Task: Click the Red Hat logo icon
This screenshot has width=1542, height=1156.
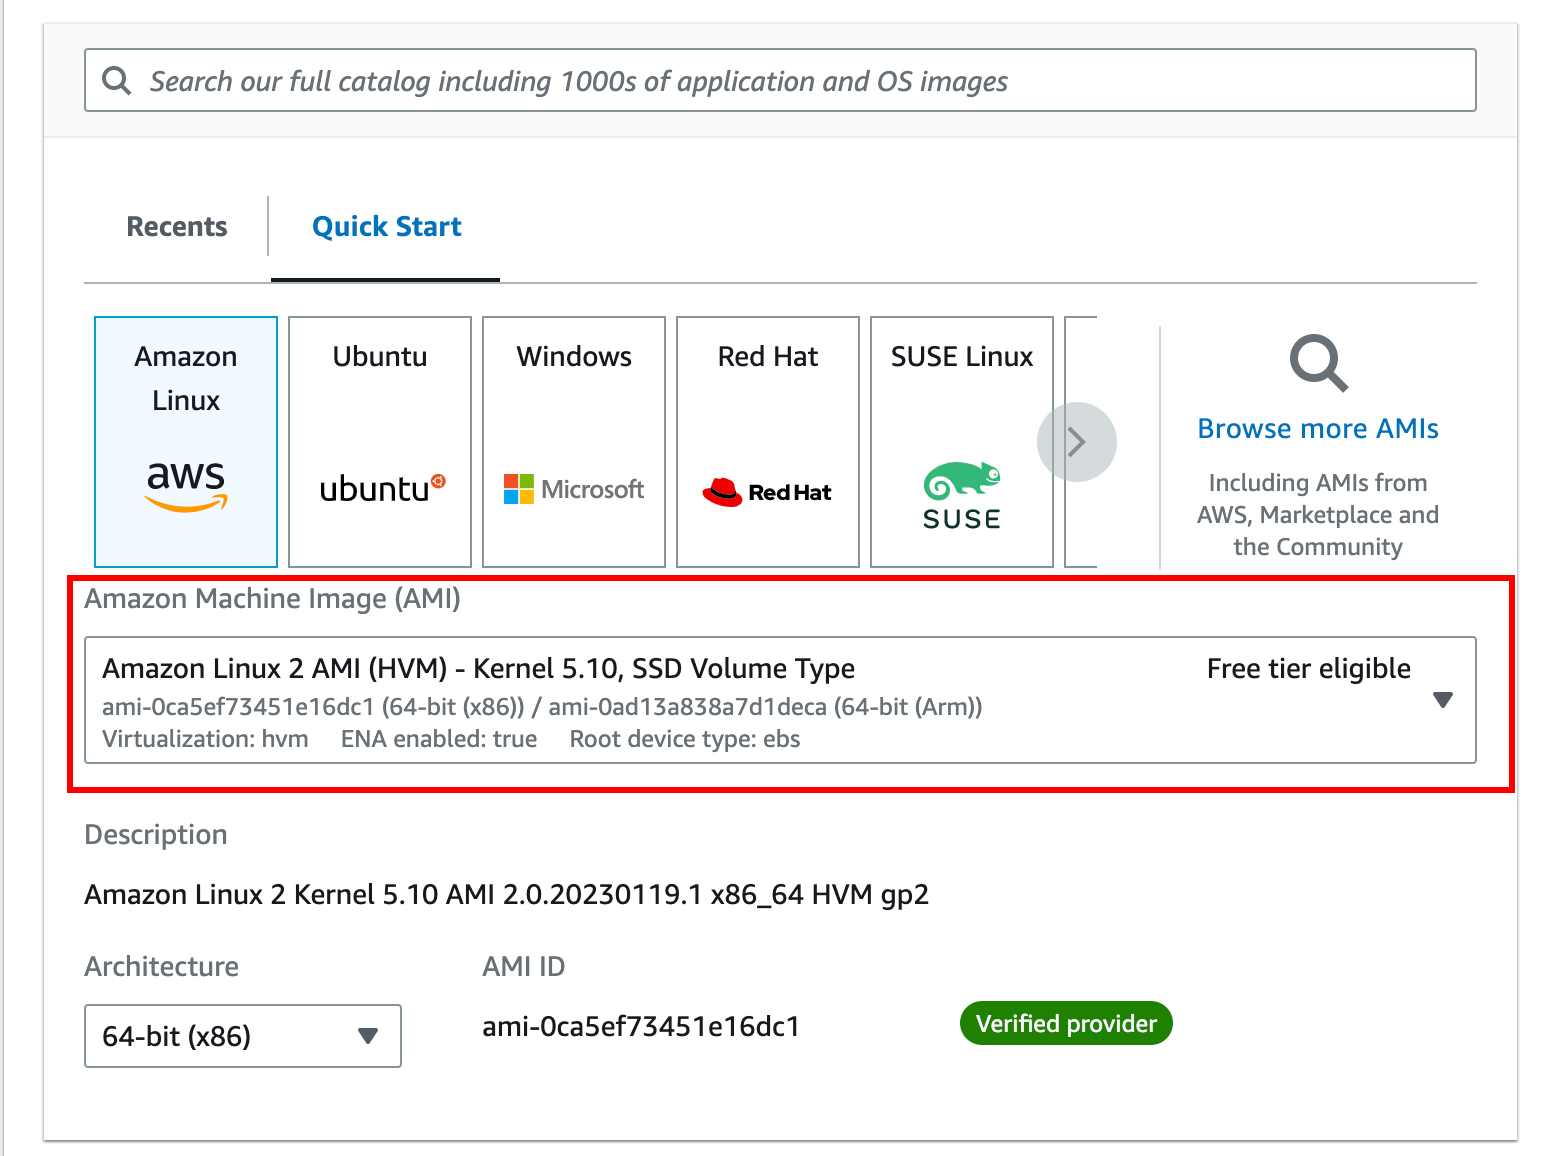Action: pos(768,492)
